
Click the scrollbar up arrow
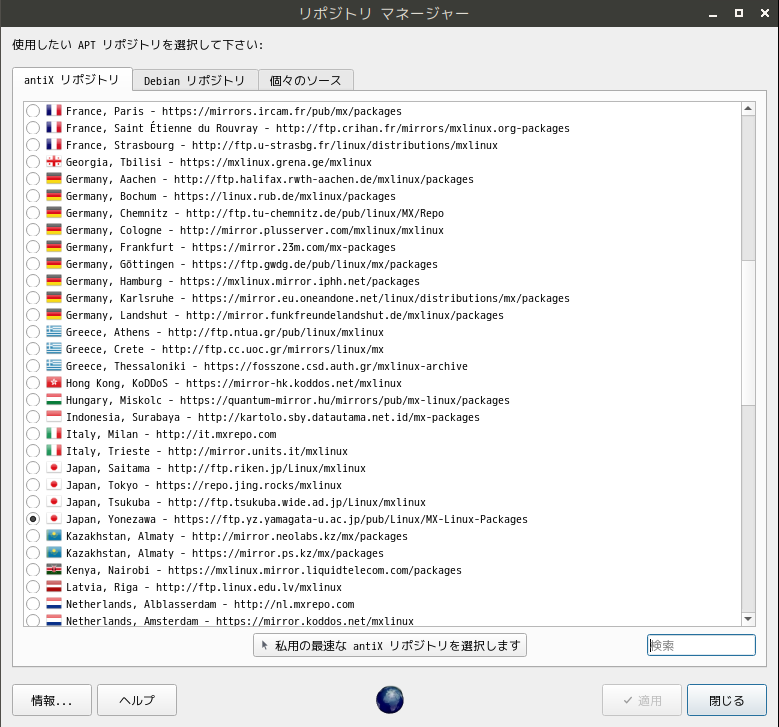coord(748,109)
